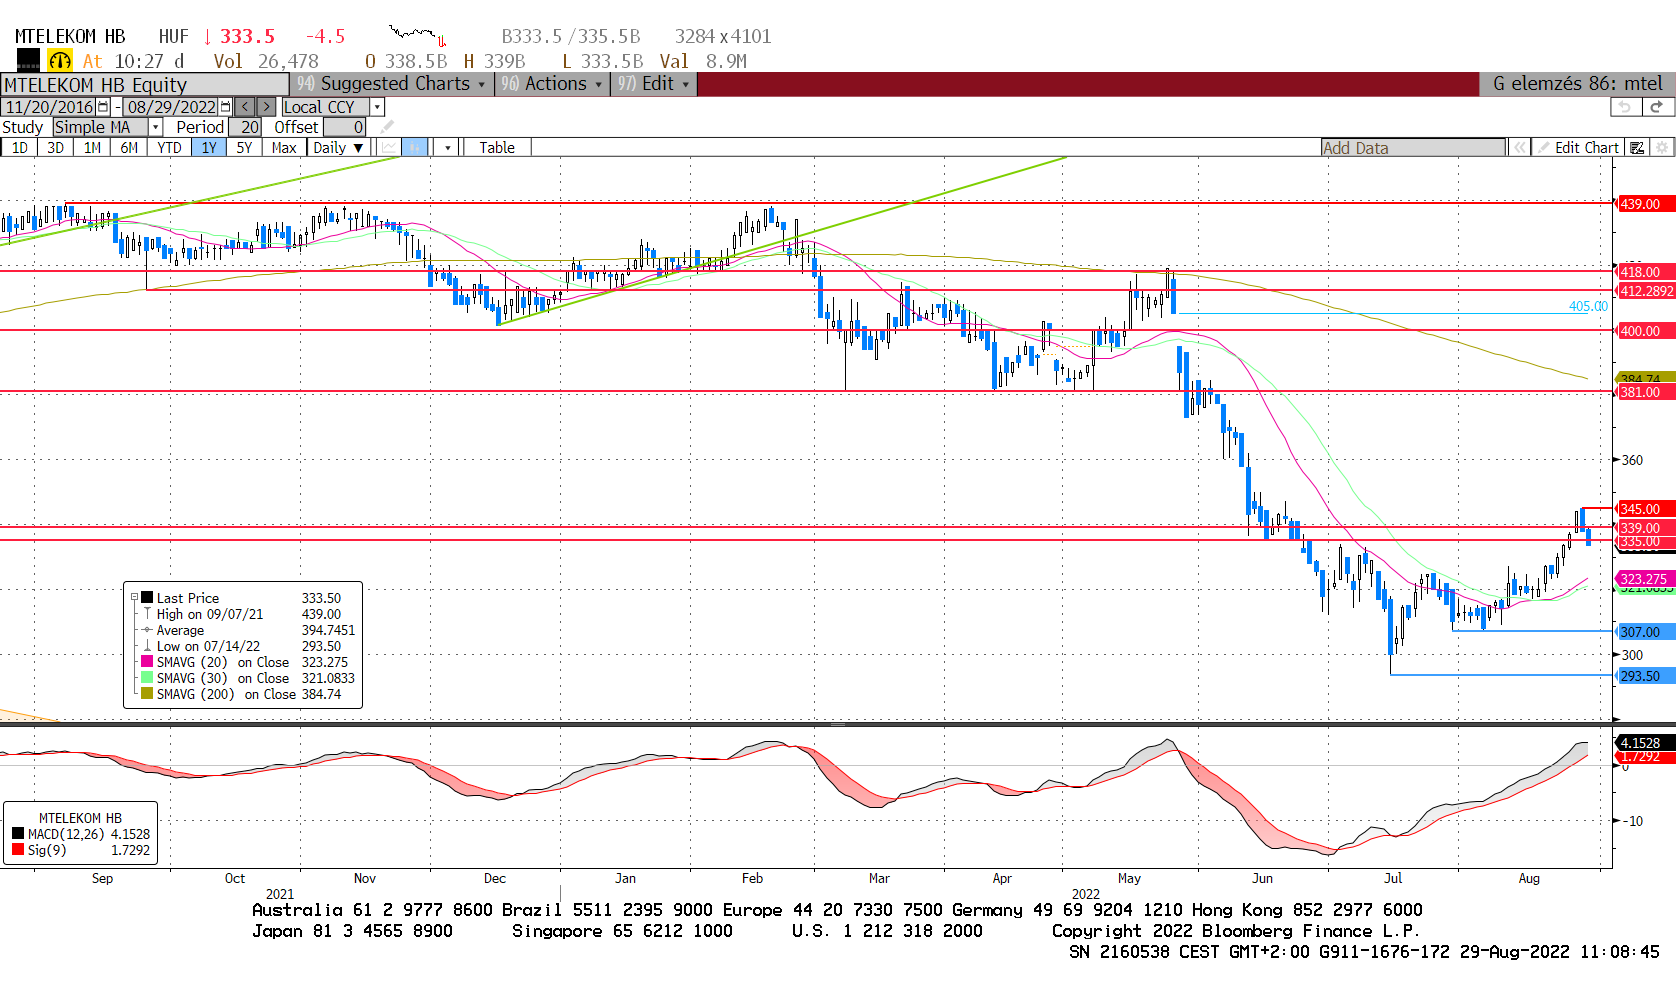Switch to Table view
The image size is (1676, 995).
click(497, 148)
